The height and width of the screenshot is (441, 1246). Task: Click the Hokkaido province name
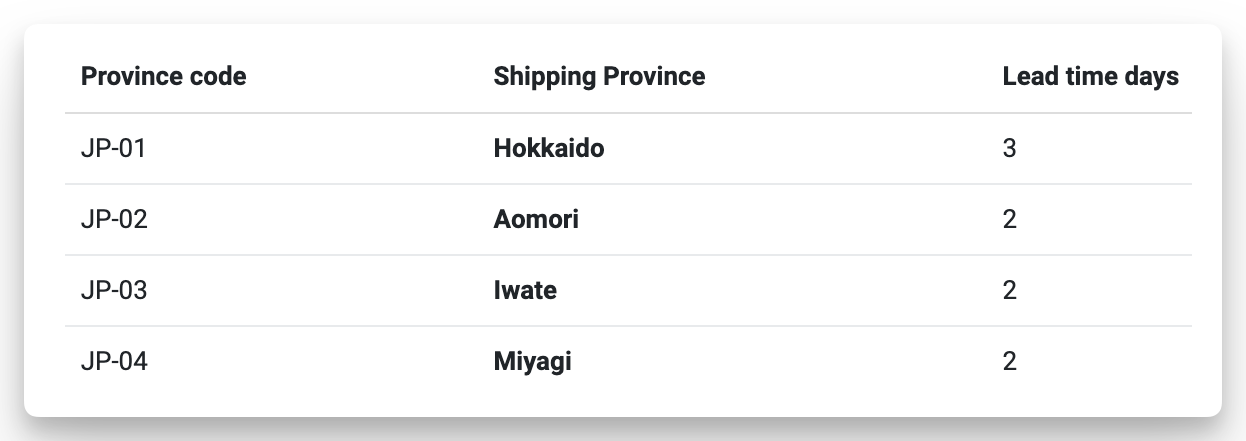pos(549,149)
